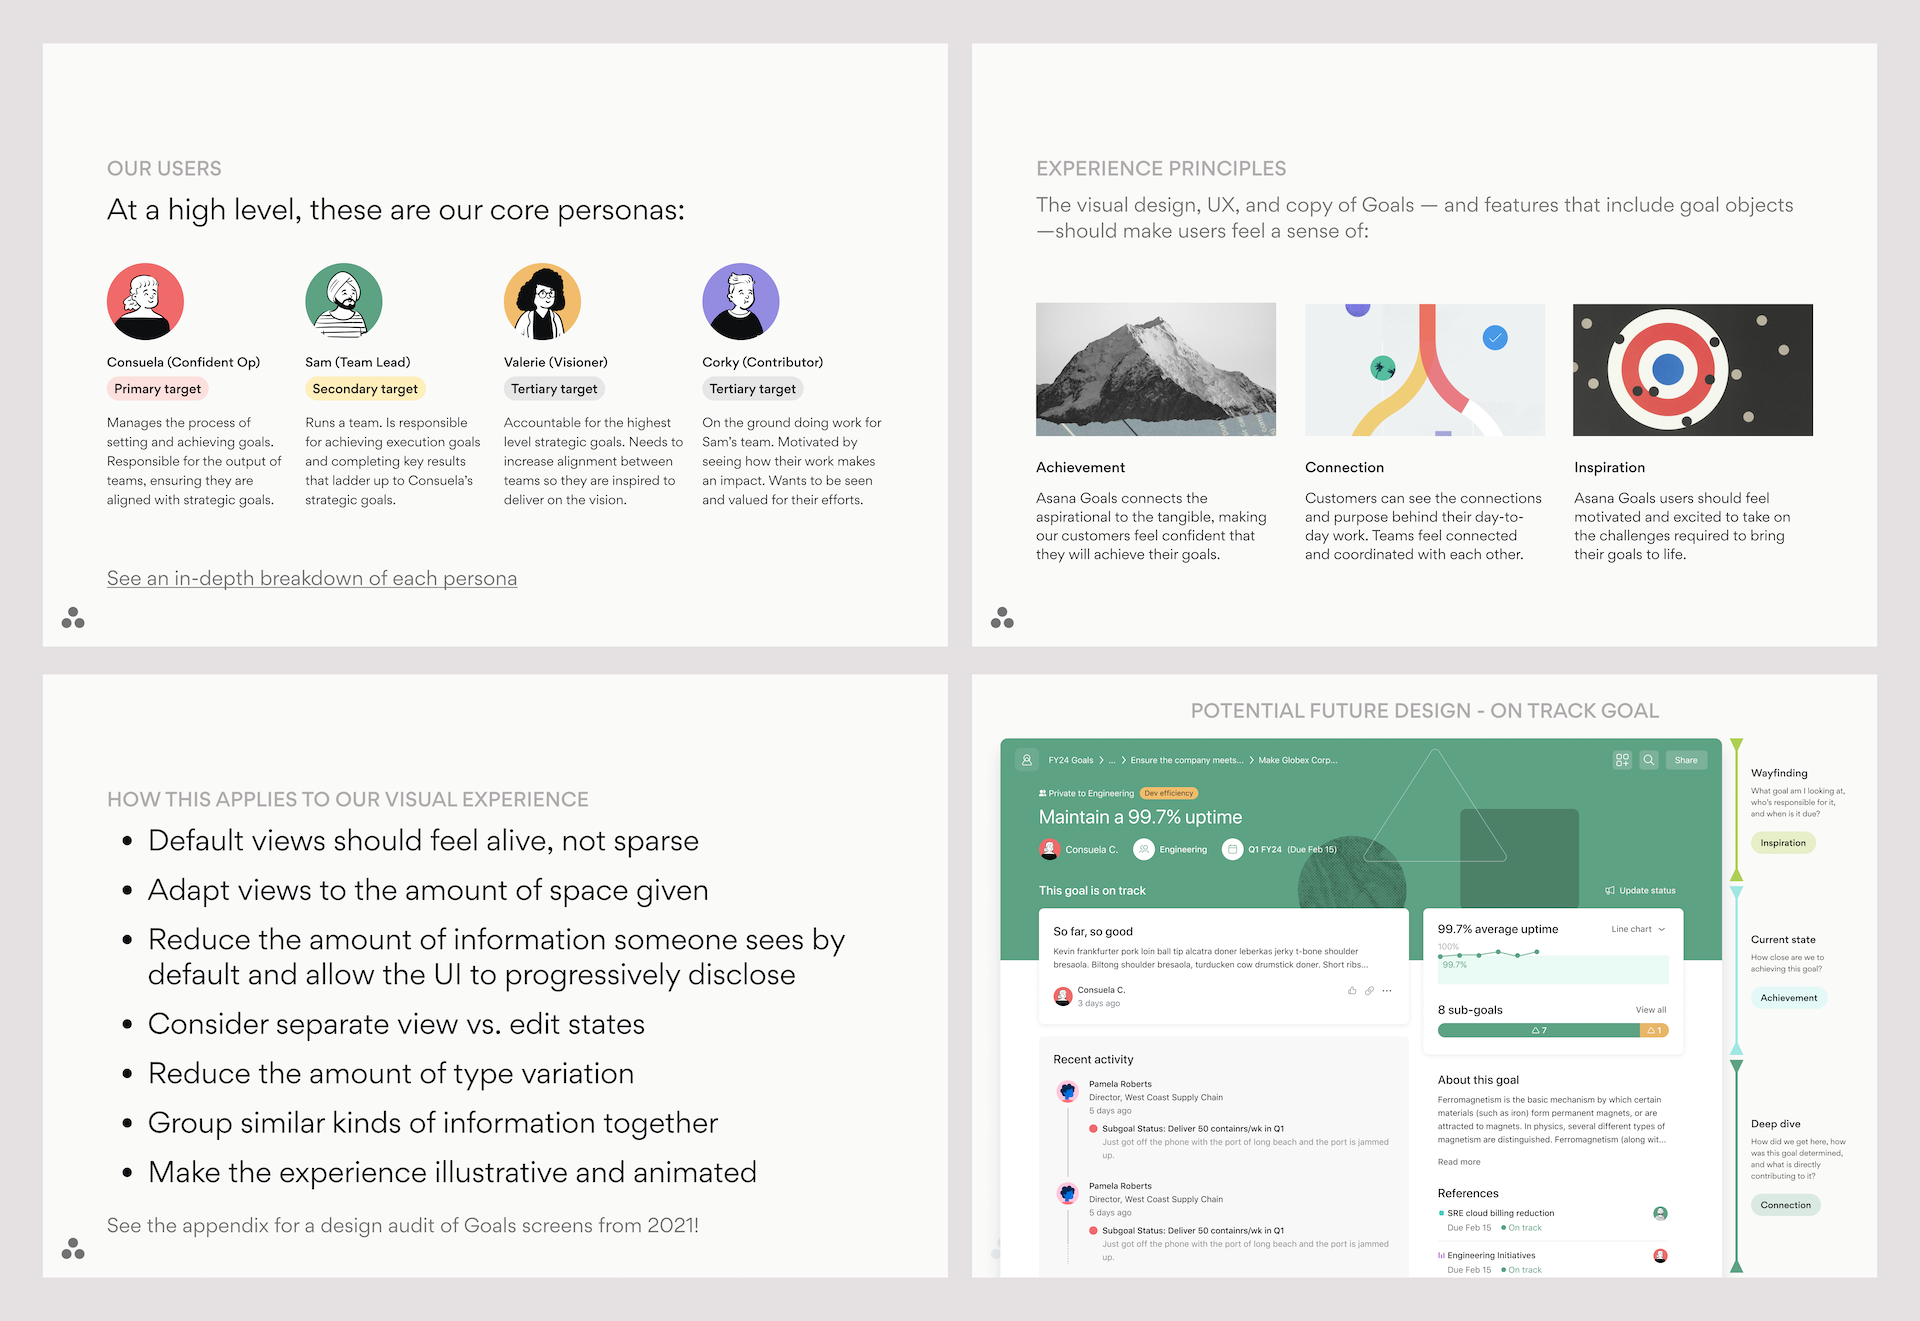Click the Inspiration target image
The height and width of the screenshot is (1321, 1920).
point(1693,370)
